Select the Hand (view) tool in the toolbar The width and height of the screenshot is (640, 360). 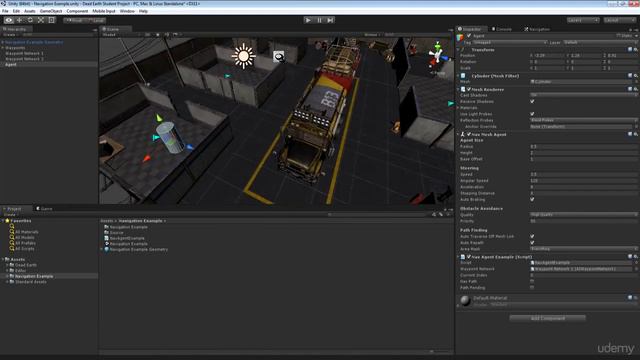[x=9, y=20]
